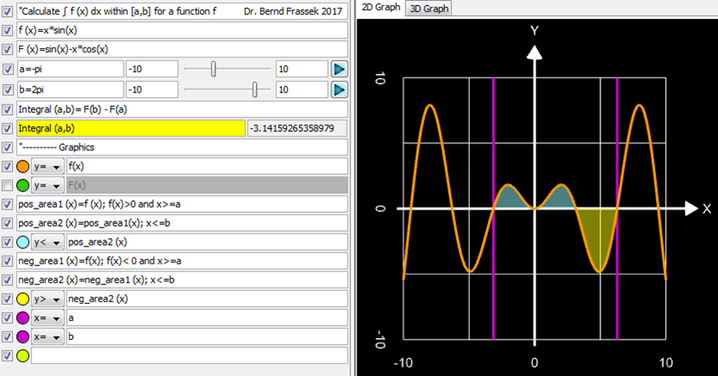This screenshot has height=376, width=718.
Task: Click the f(x) graph expression field
Action: (207, 166)
